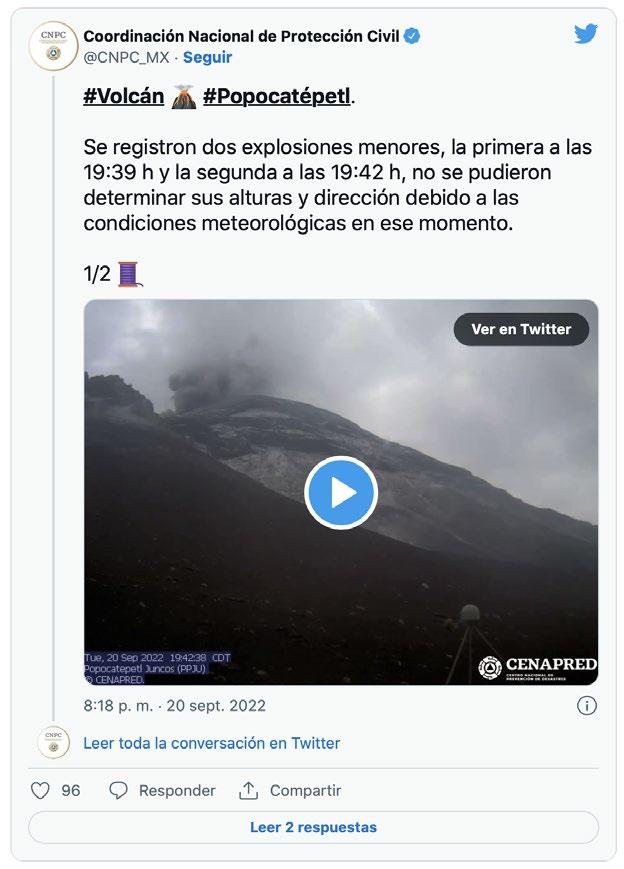Screen dimensions: 624x869
Task: Click the reply speech bubble icon
Action: point(118,790)
